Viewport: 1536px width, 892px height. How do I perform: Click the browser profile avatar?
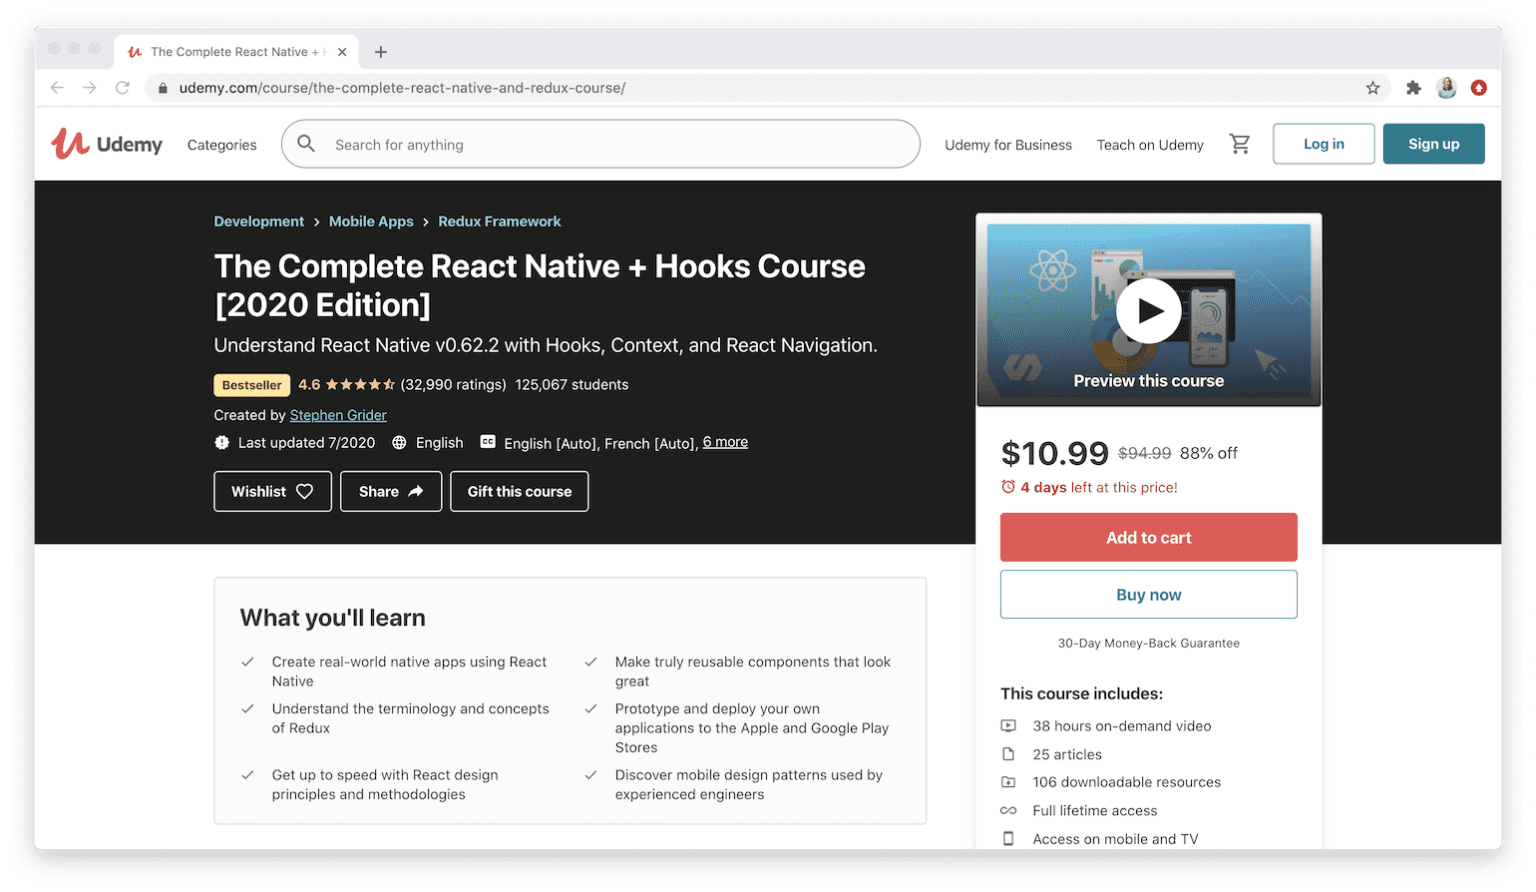pyautogui.click(x=1447, y=88)
